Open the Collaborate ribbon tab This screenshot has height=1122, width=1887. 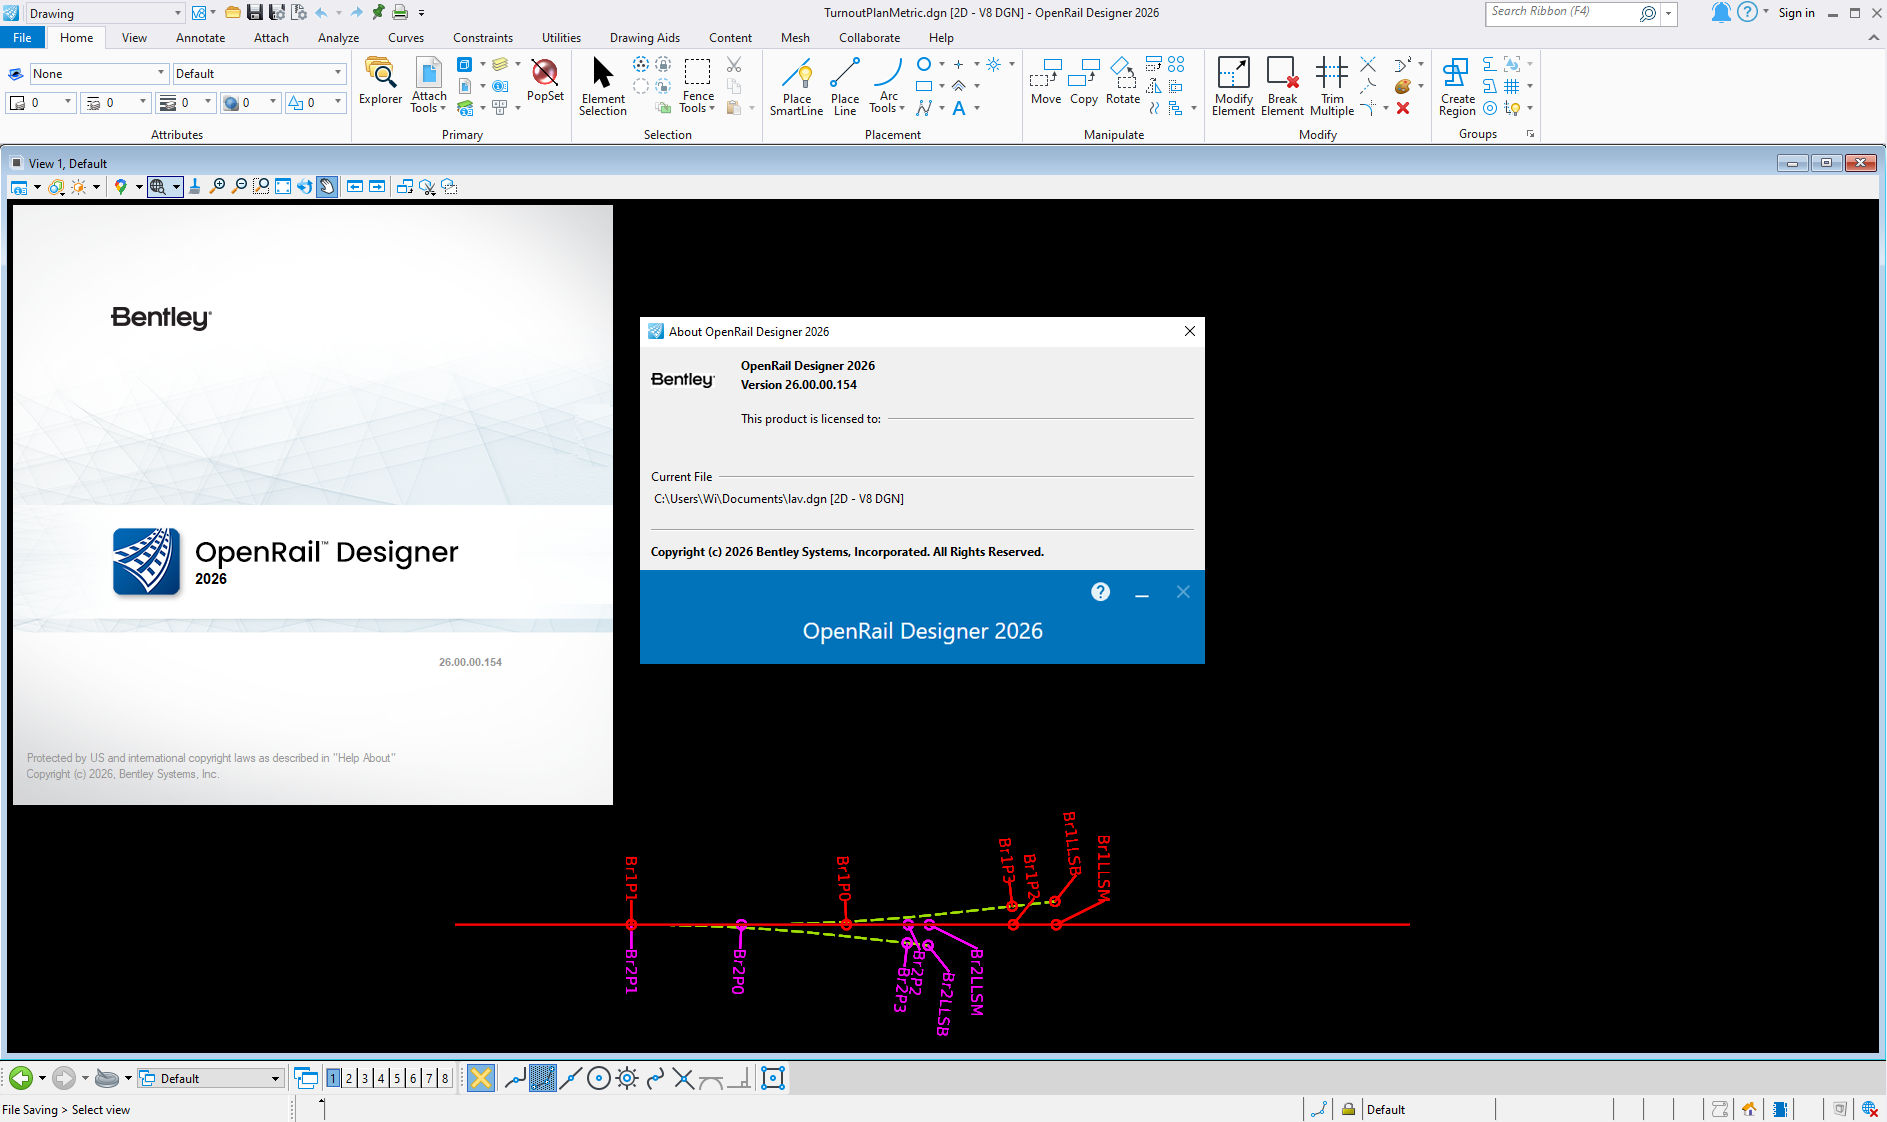click(x=869, y=38)
